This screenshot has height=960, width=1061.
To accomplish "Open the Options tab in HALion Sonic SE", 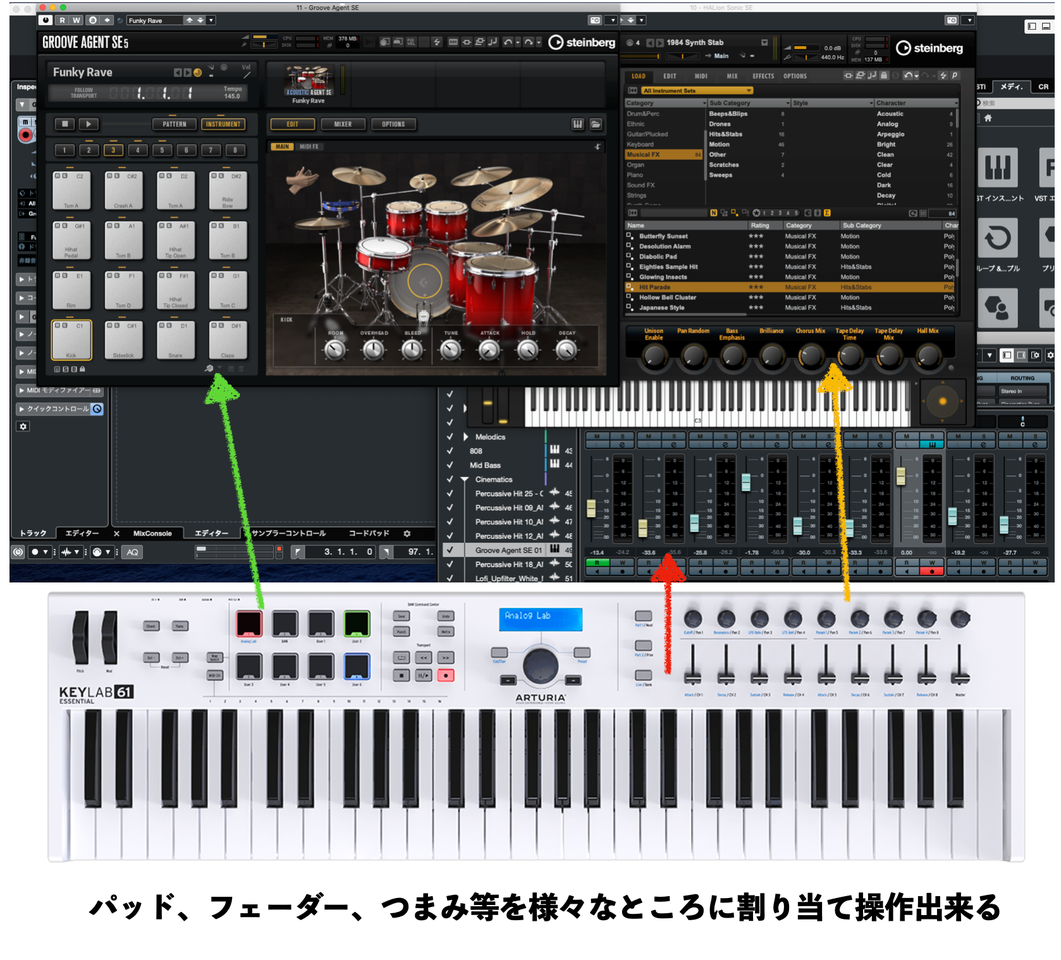I will click(795, 76).
